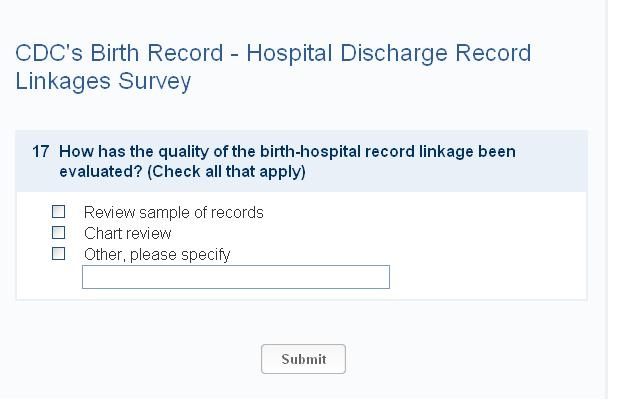
Task: Click the 'Review sample of records' label
Action: coord(174,212)
